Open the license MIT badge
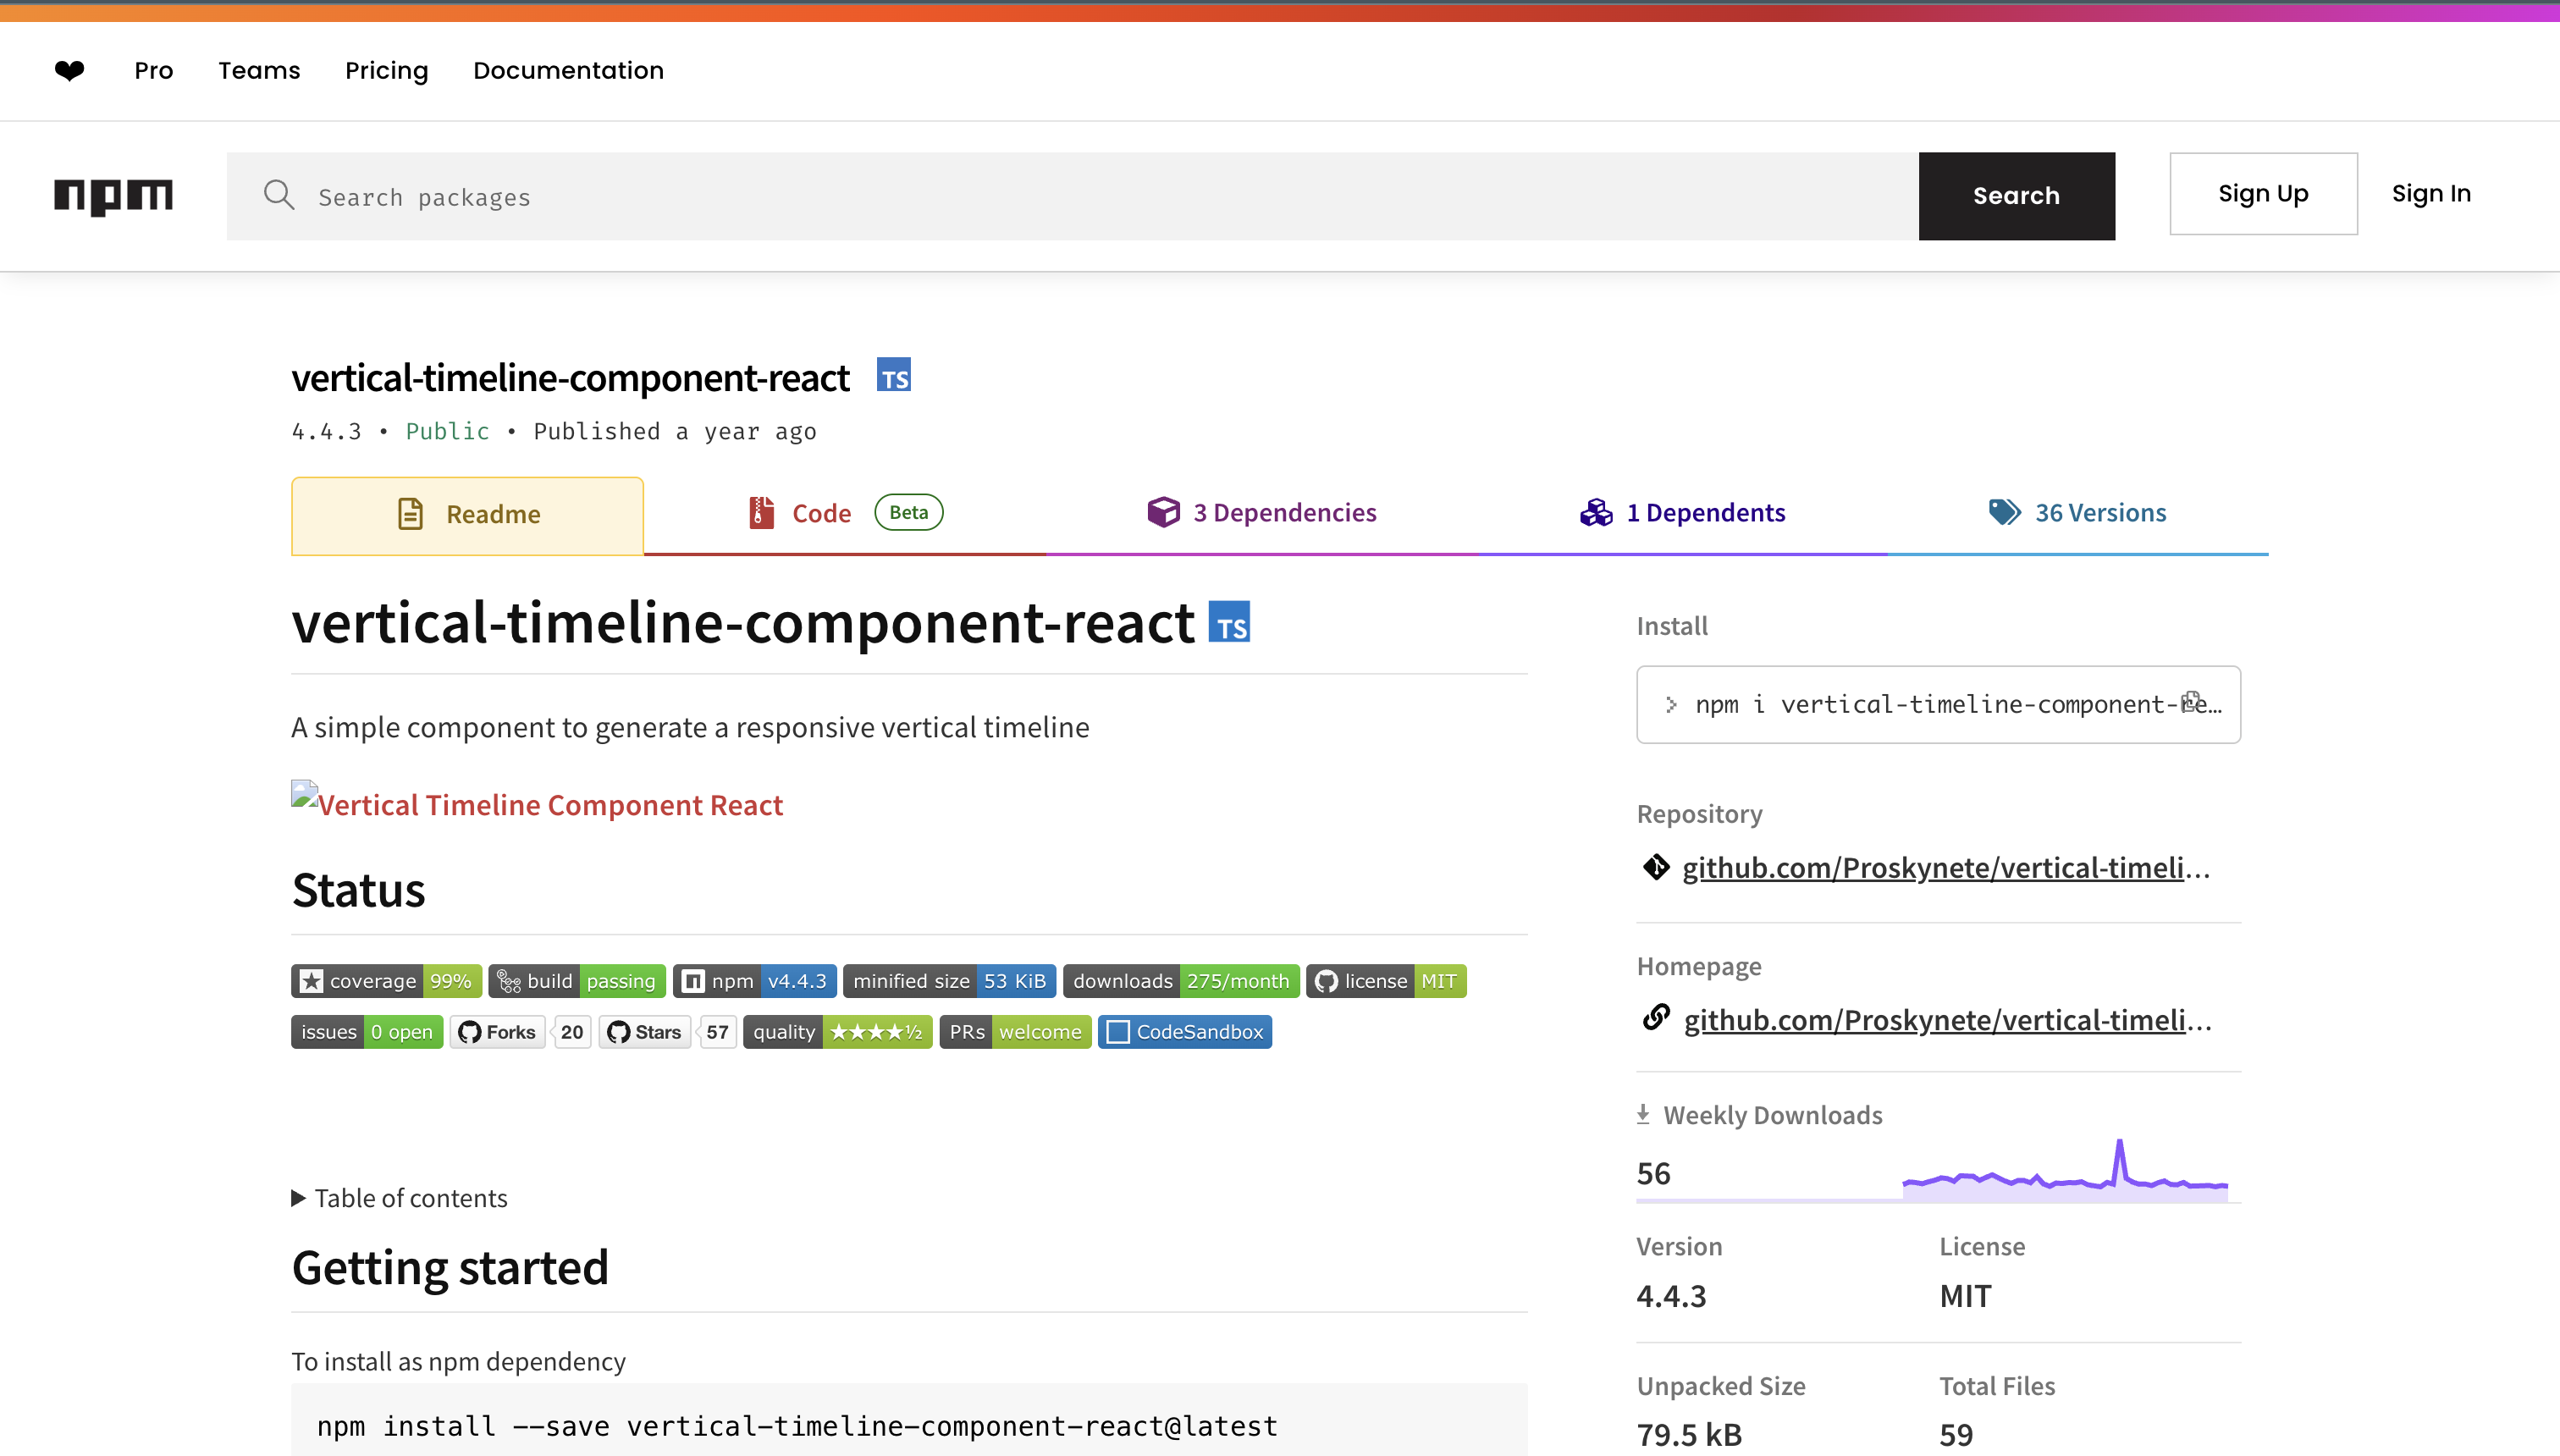 1386,981
